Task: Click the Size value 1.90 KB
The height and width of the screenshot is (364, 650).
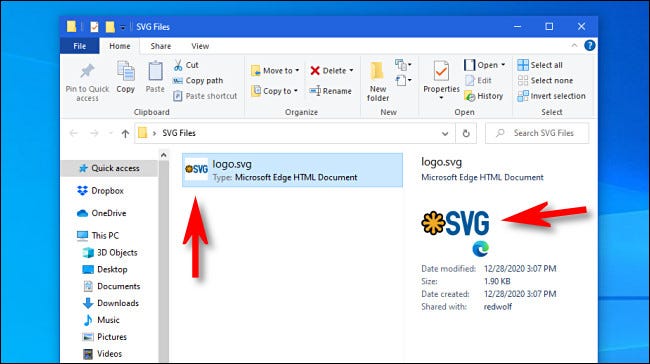Action: click(497, 281)
